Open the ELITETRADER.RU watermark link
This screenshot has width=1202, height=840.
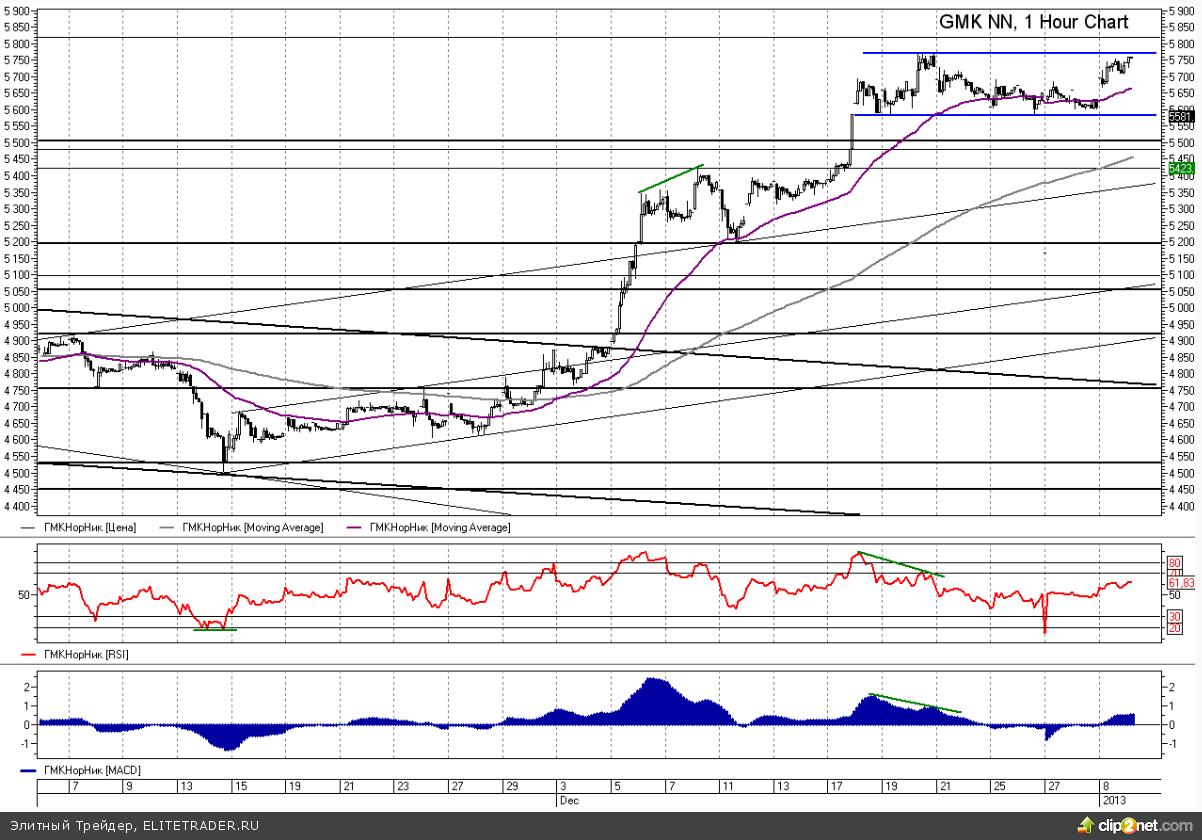click(202, 826)
